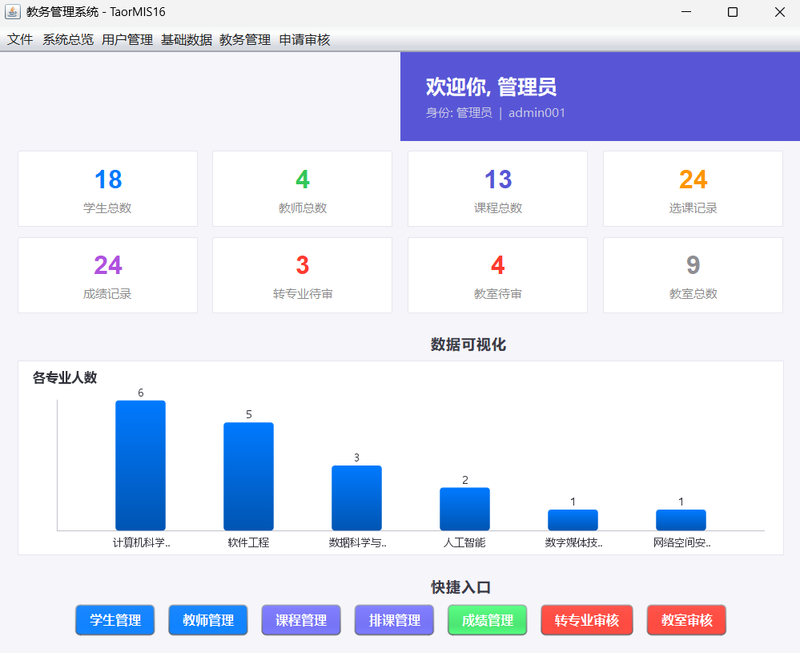Viewport: 800px width, 653px height.
Task: Open the 基础数据 menu
Action: point(186,39)
